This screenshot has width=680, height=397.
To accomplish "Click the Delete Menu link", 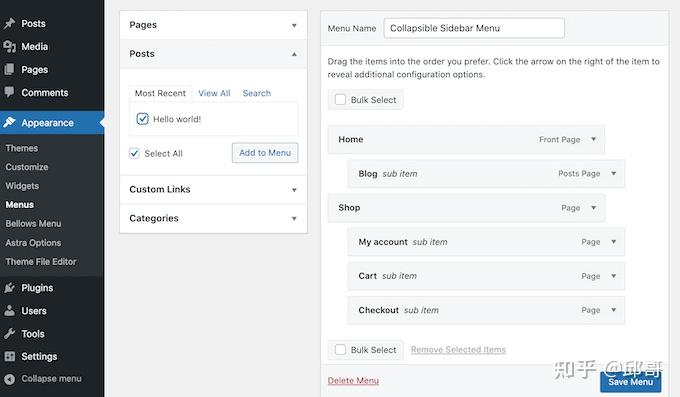I will tap(353, 381).
